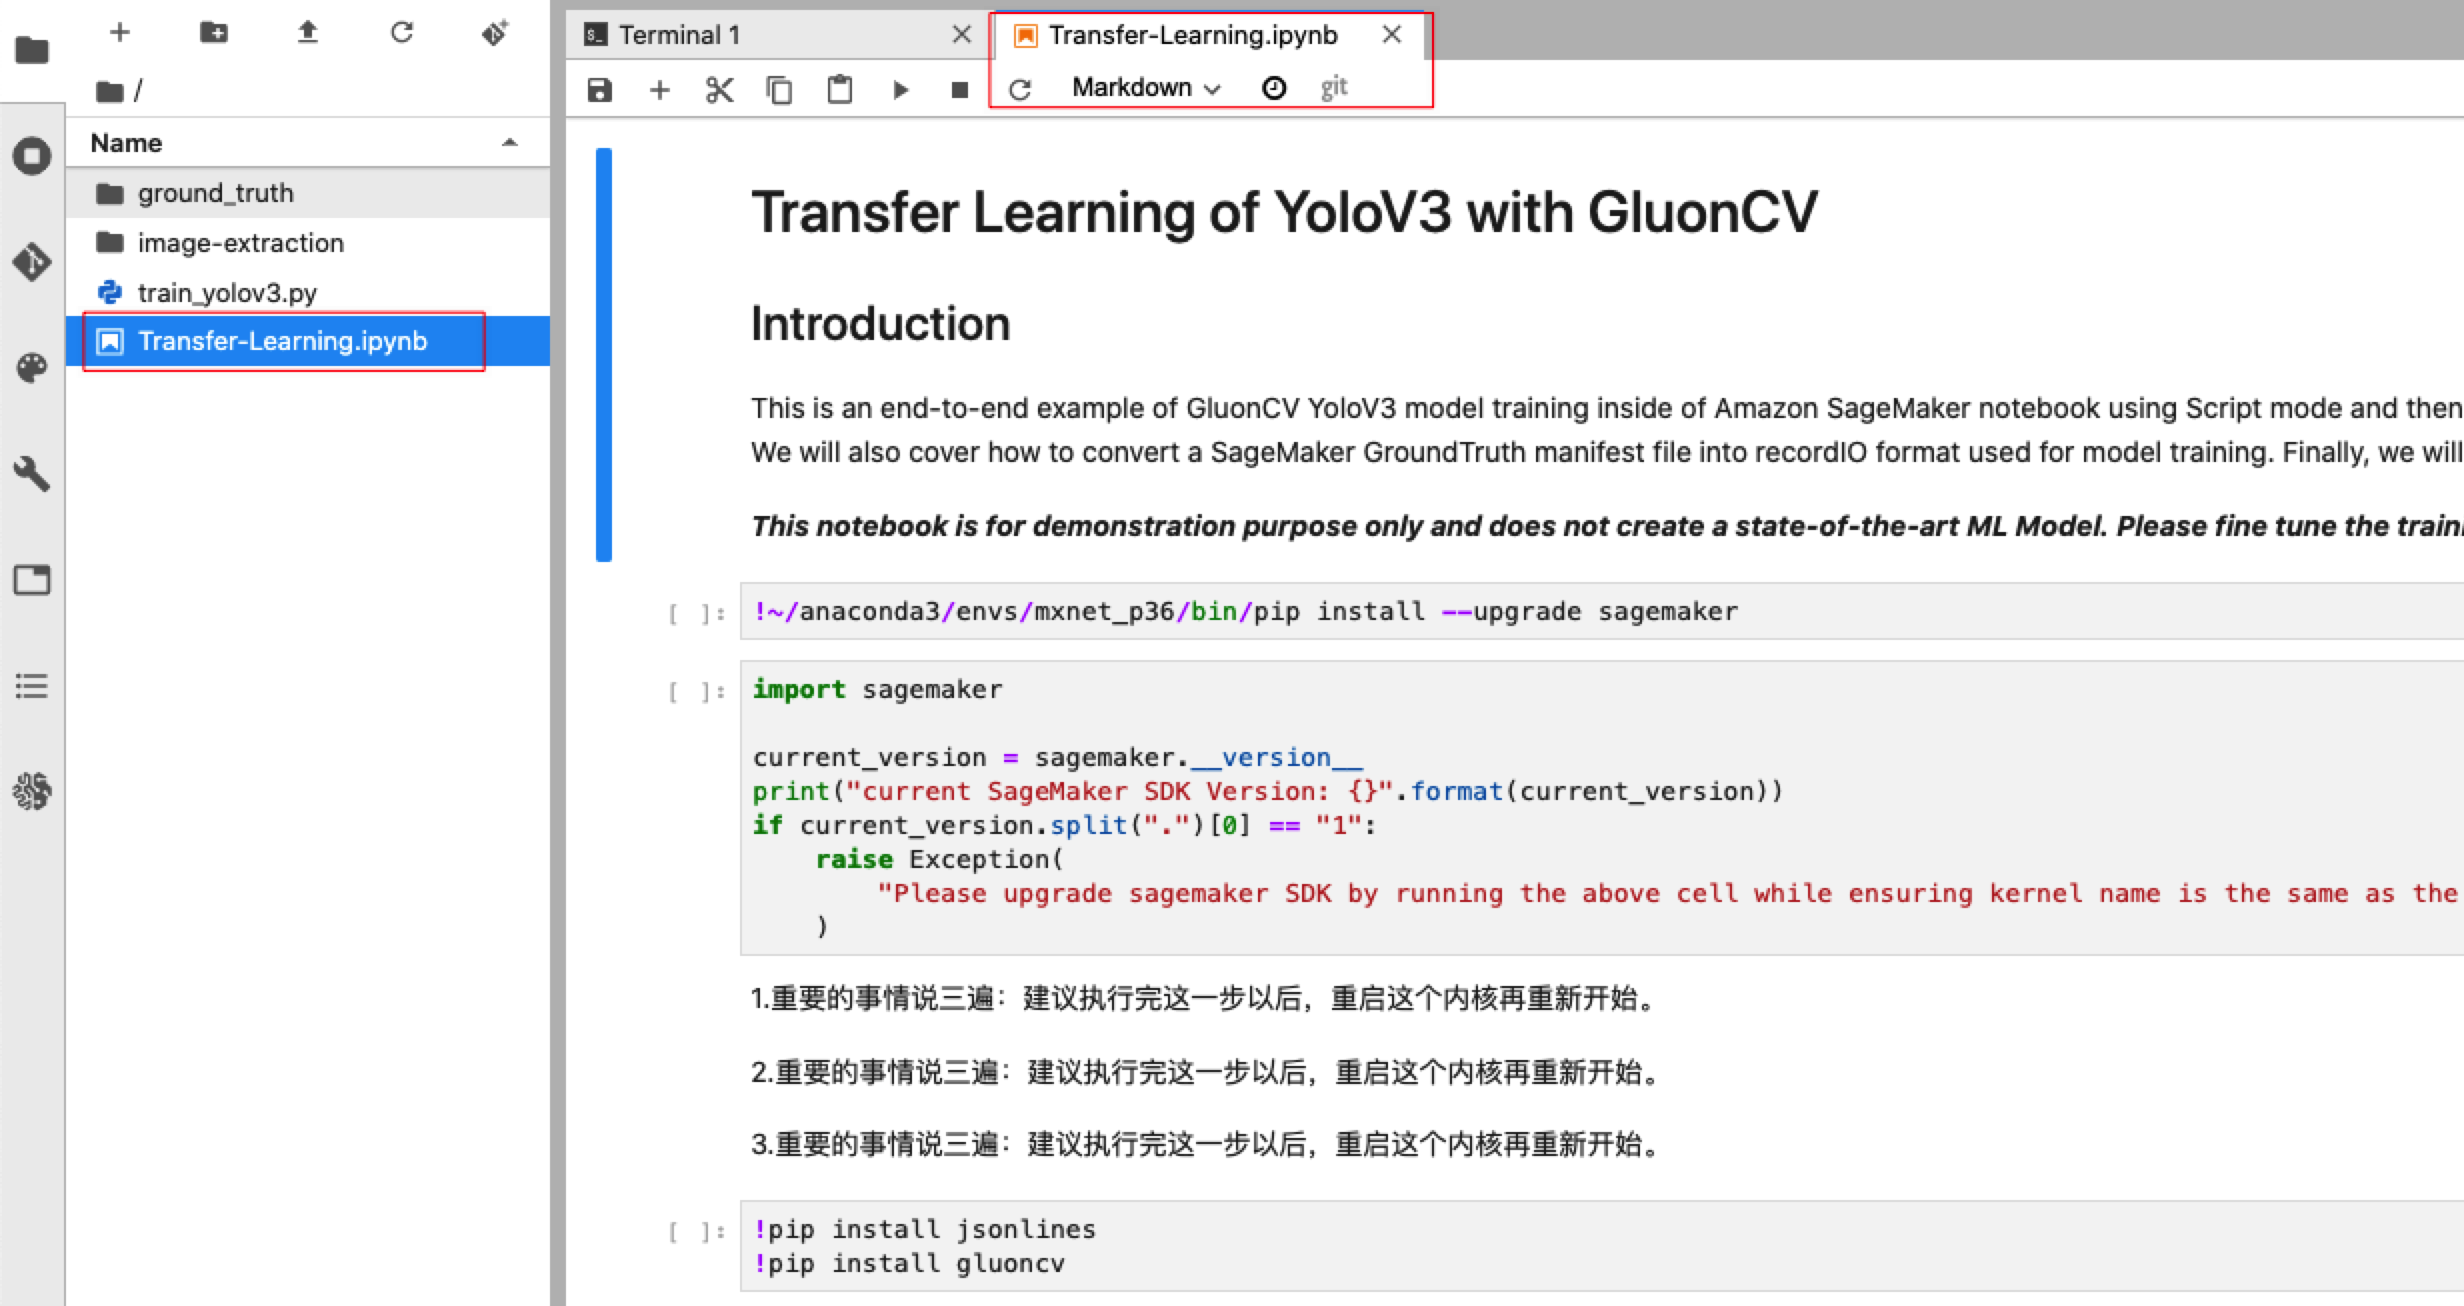Screen dimensions: 2464x1306
Task: Click the clock icon in notebook toolbar
Action: pyautogui.click(x=1274, y=88)
